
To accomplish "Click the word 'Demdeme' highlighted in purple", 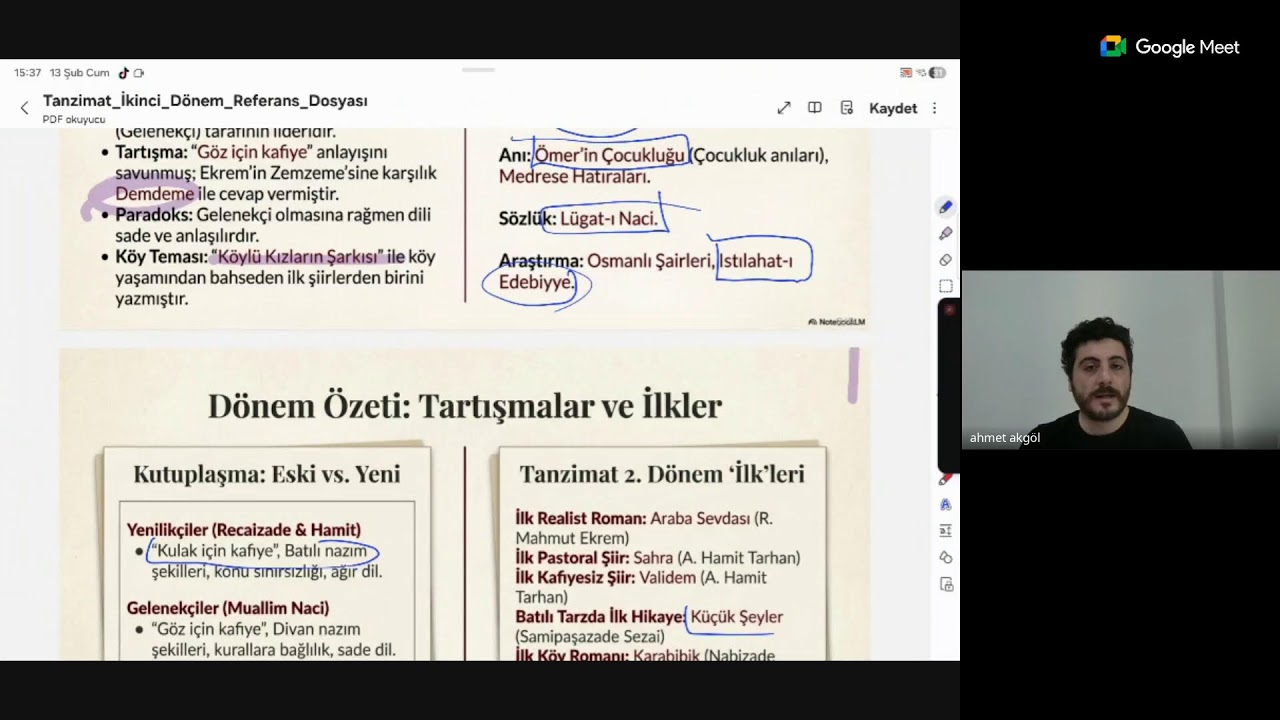I will coord(155,194).
